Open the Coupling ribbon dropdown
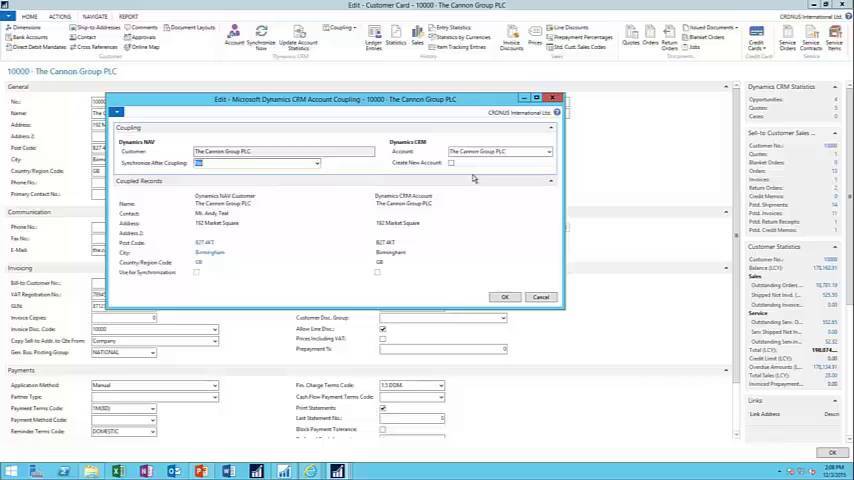The width and height of the screenshot is (854, 480). [x=340, y=27]
